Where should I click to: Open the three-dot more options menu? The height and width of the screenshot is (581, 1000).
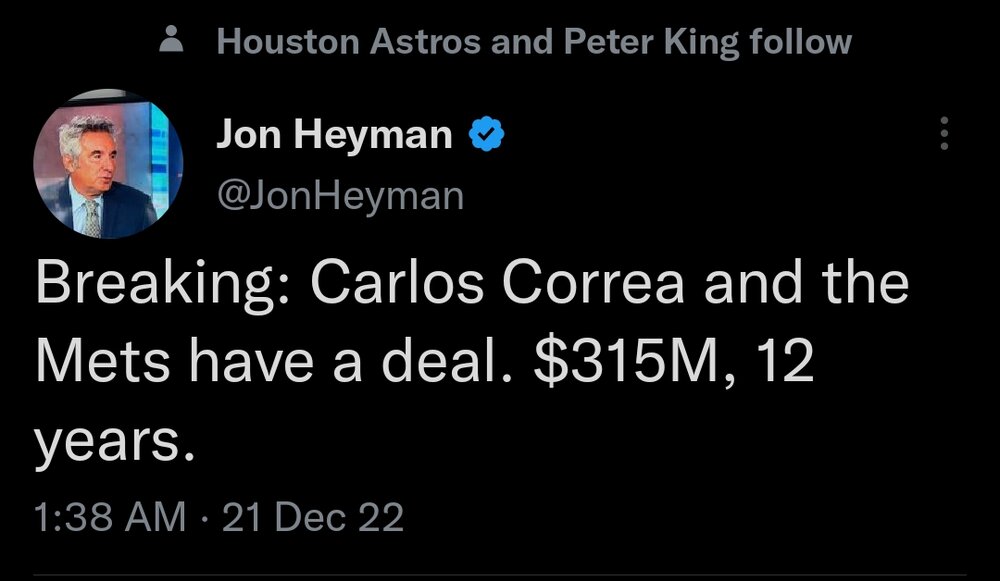pos(943,134)
